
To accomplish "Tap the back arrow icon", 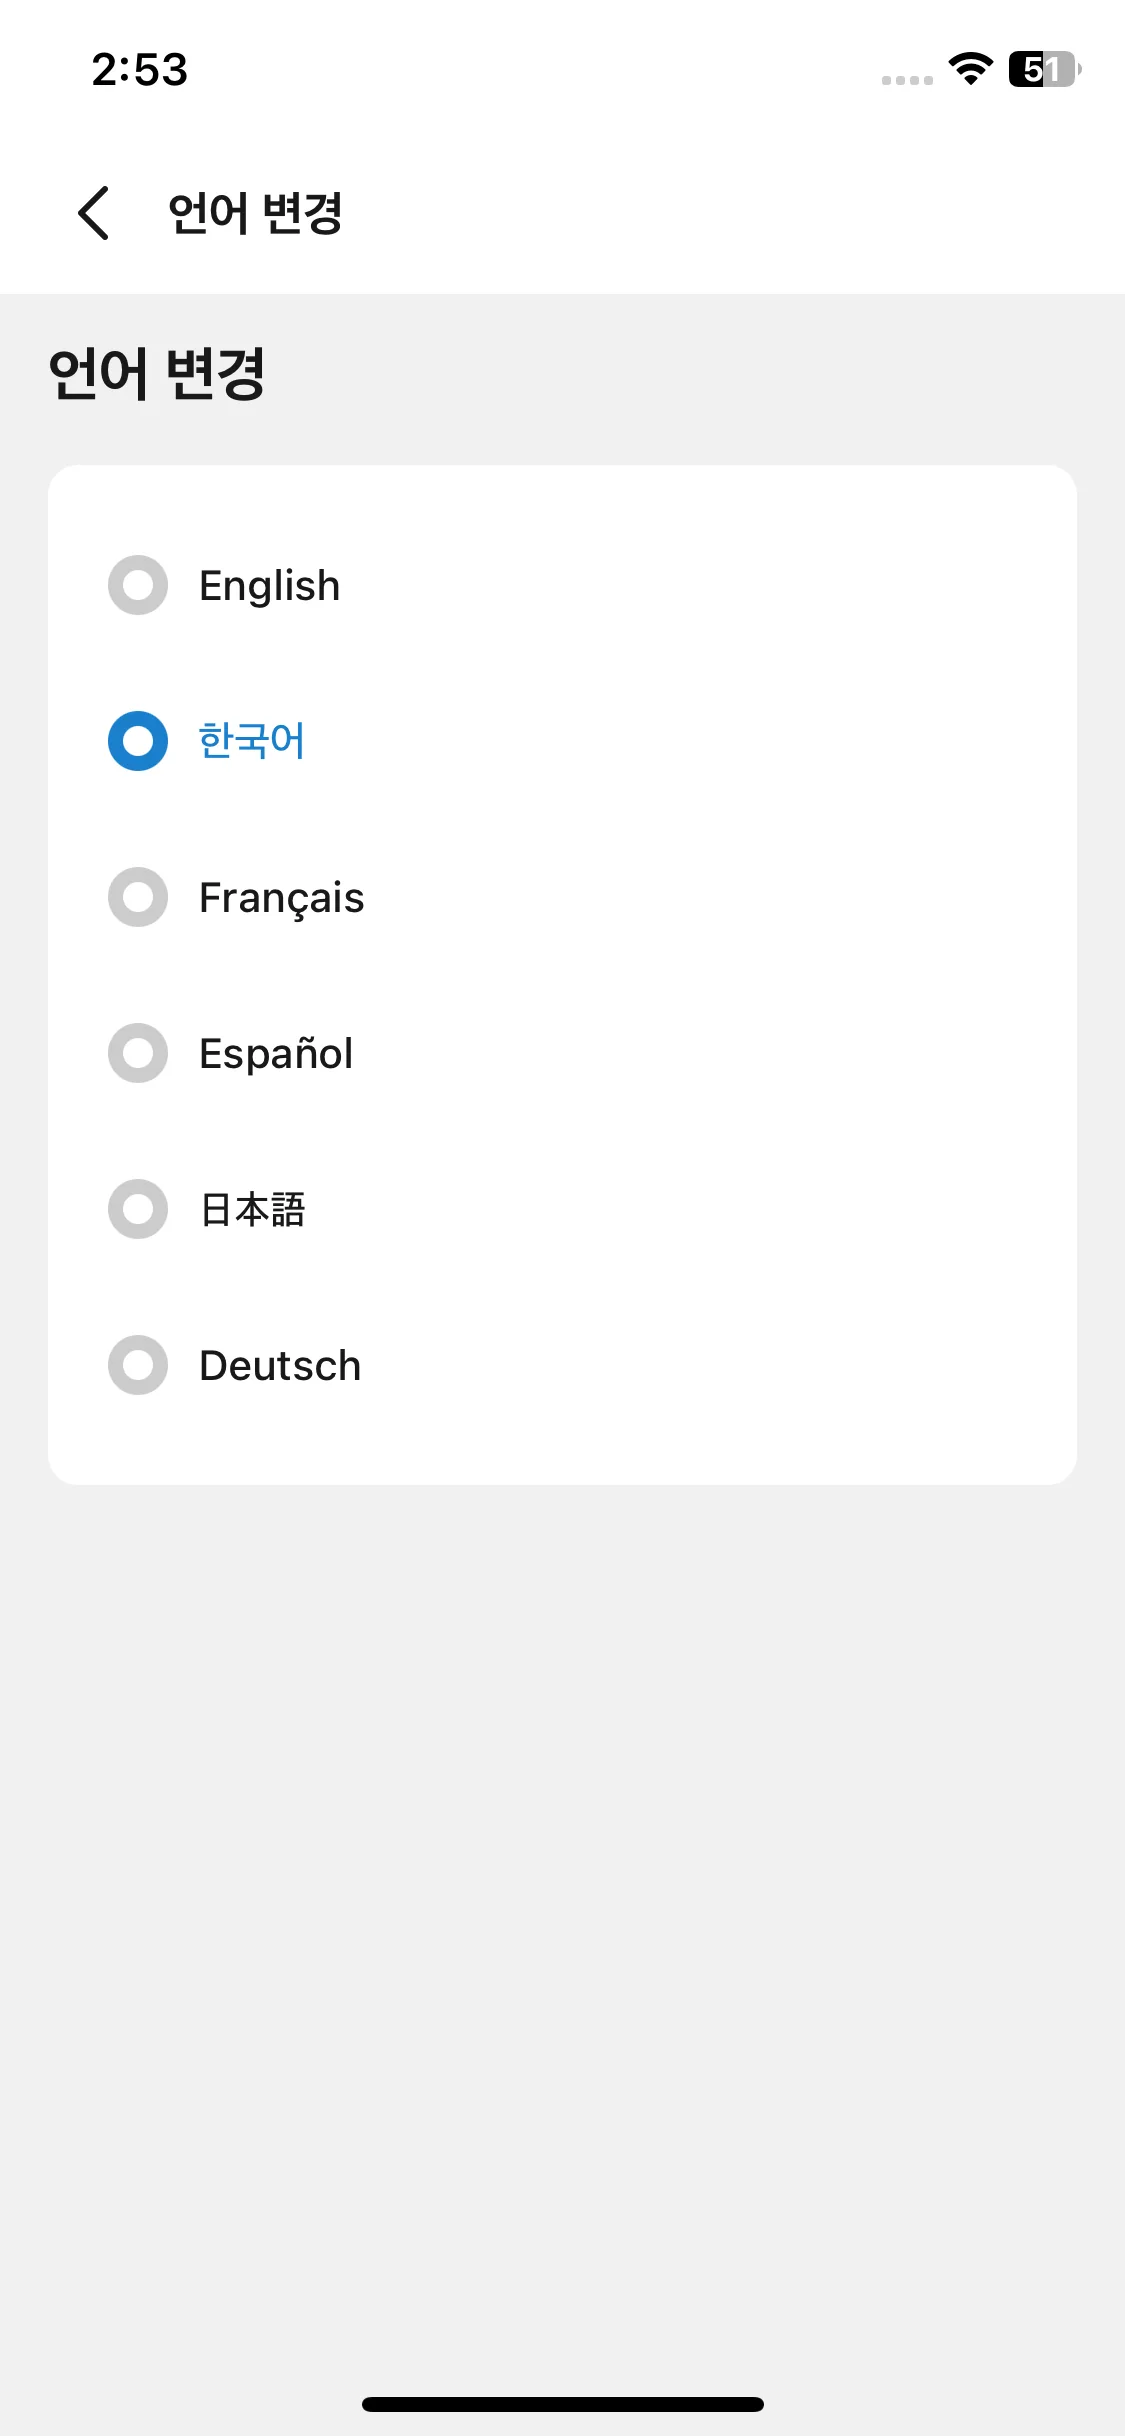I will 93,213.
